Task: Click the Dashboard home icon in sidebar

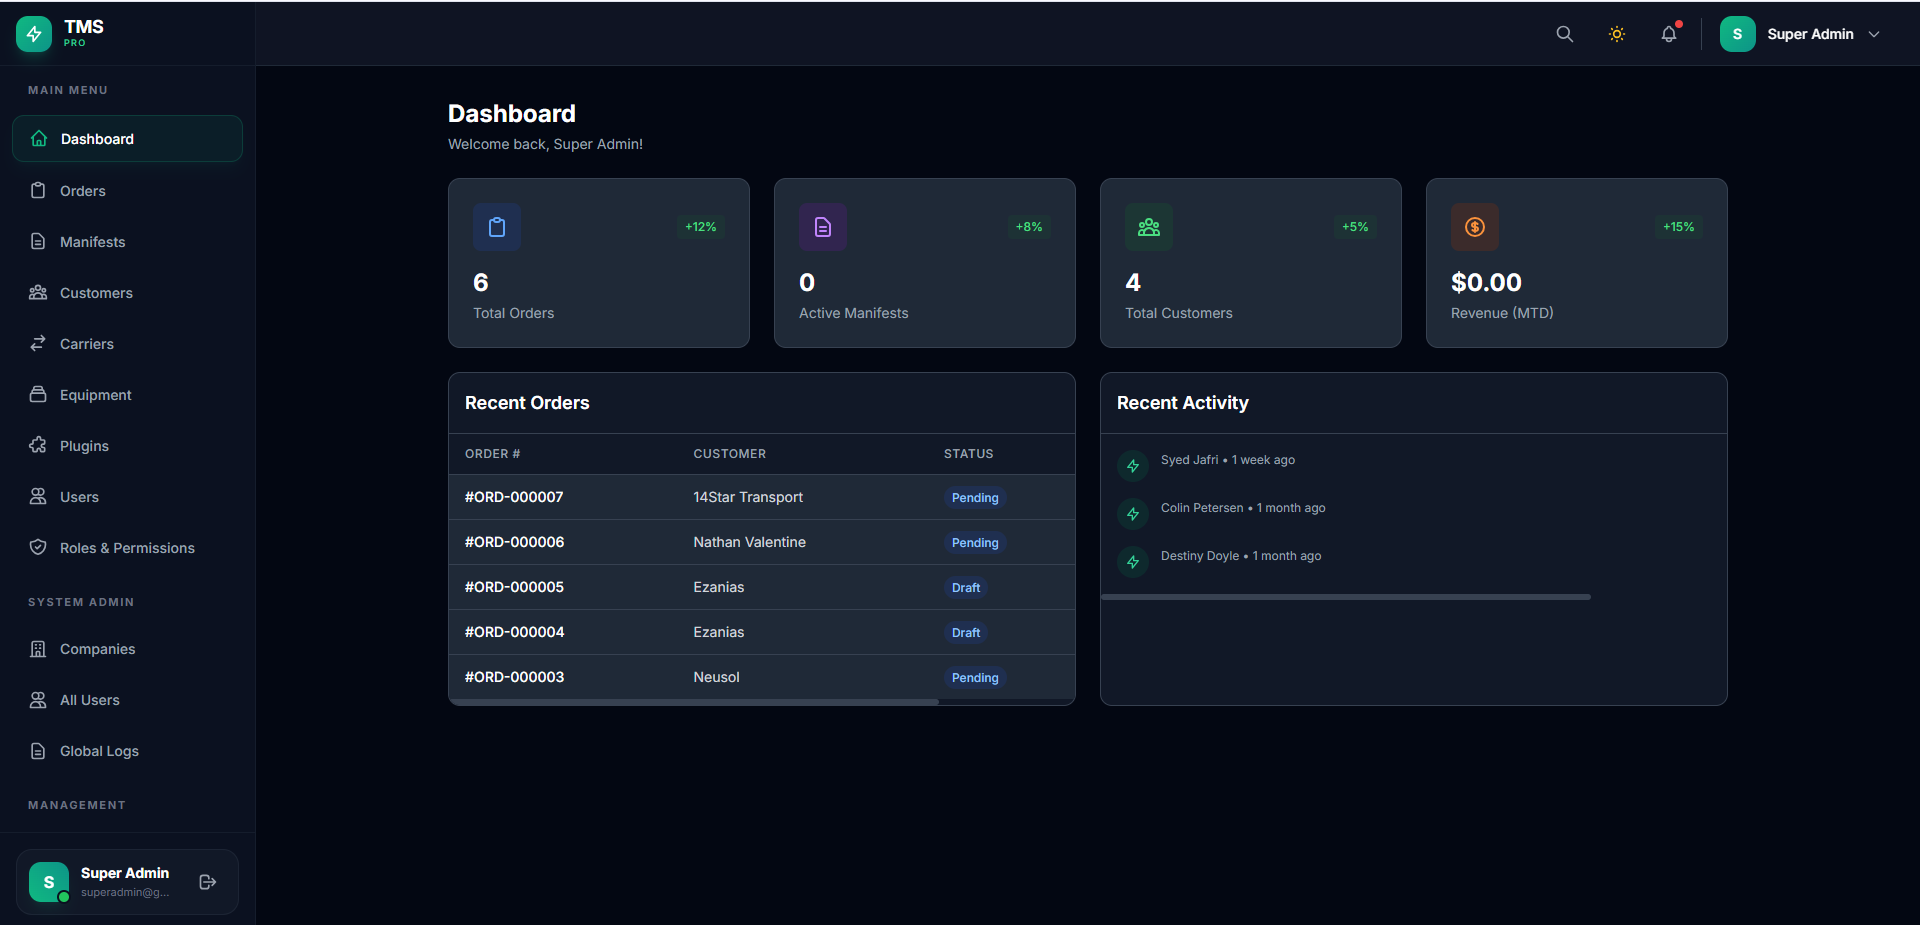Action: pos(39,139)
